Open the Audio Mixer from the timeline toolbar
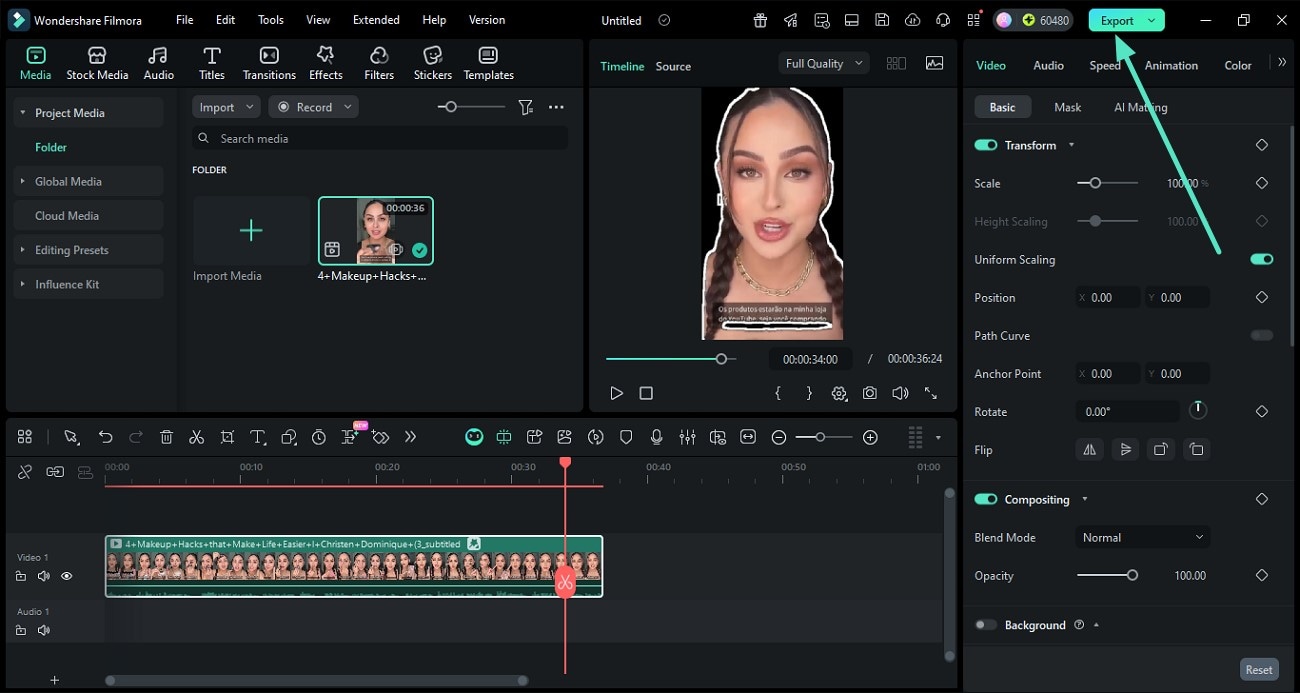 (x=687, y=437)
